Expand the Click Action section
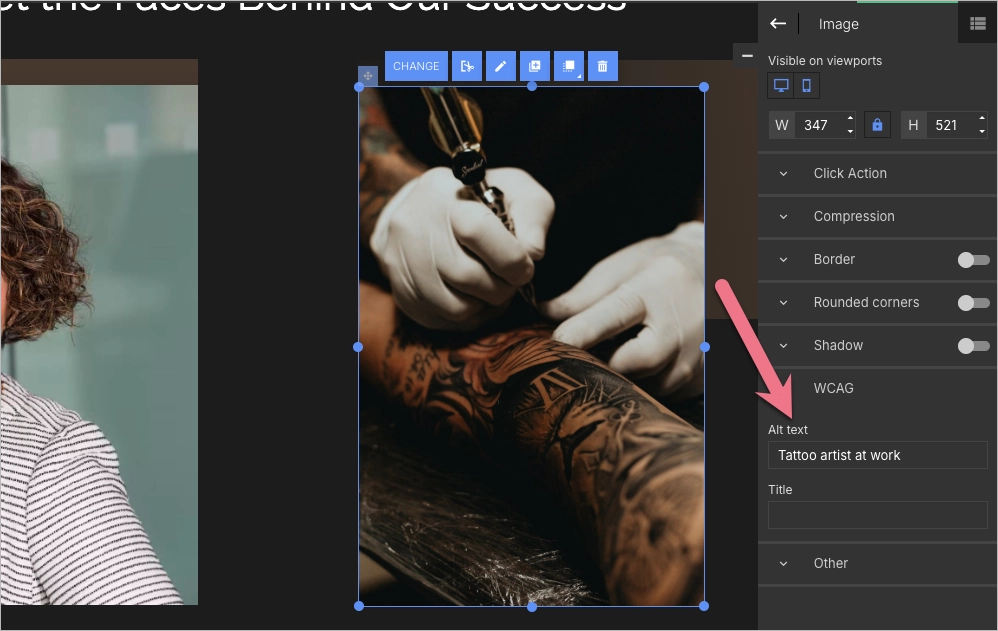 click(x=850, y=173)
